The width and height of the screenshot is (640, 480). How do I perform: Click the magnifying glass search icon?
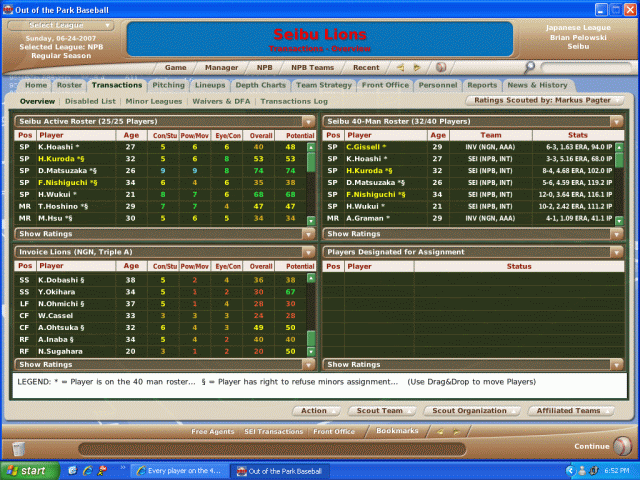[529, 67]
